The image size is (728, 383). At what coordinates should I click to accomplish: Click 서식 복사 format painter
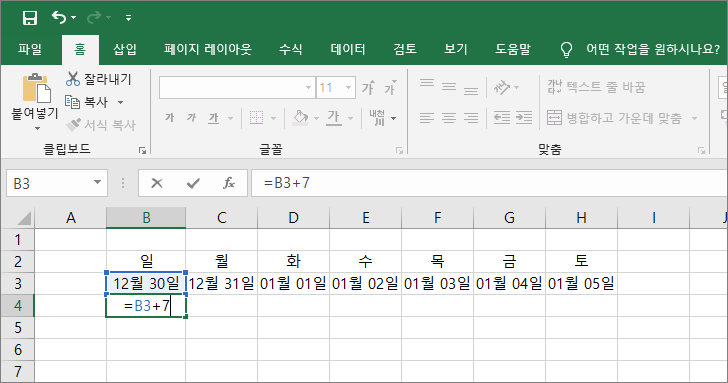tap(101, 124)
